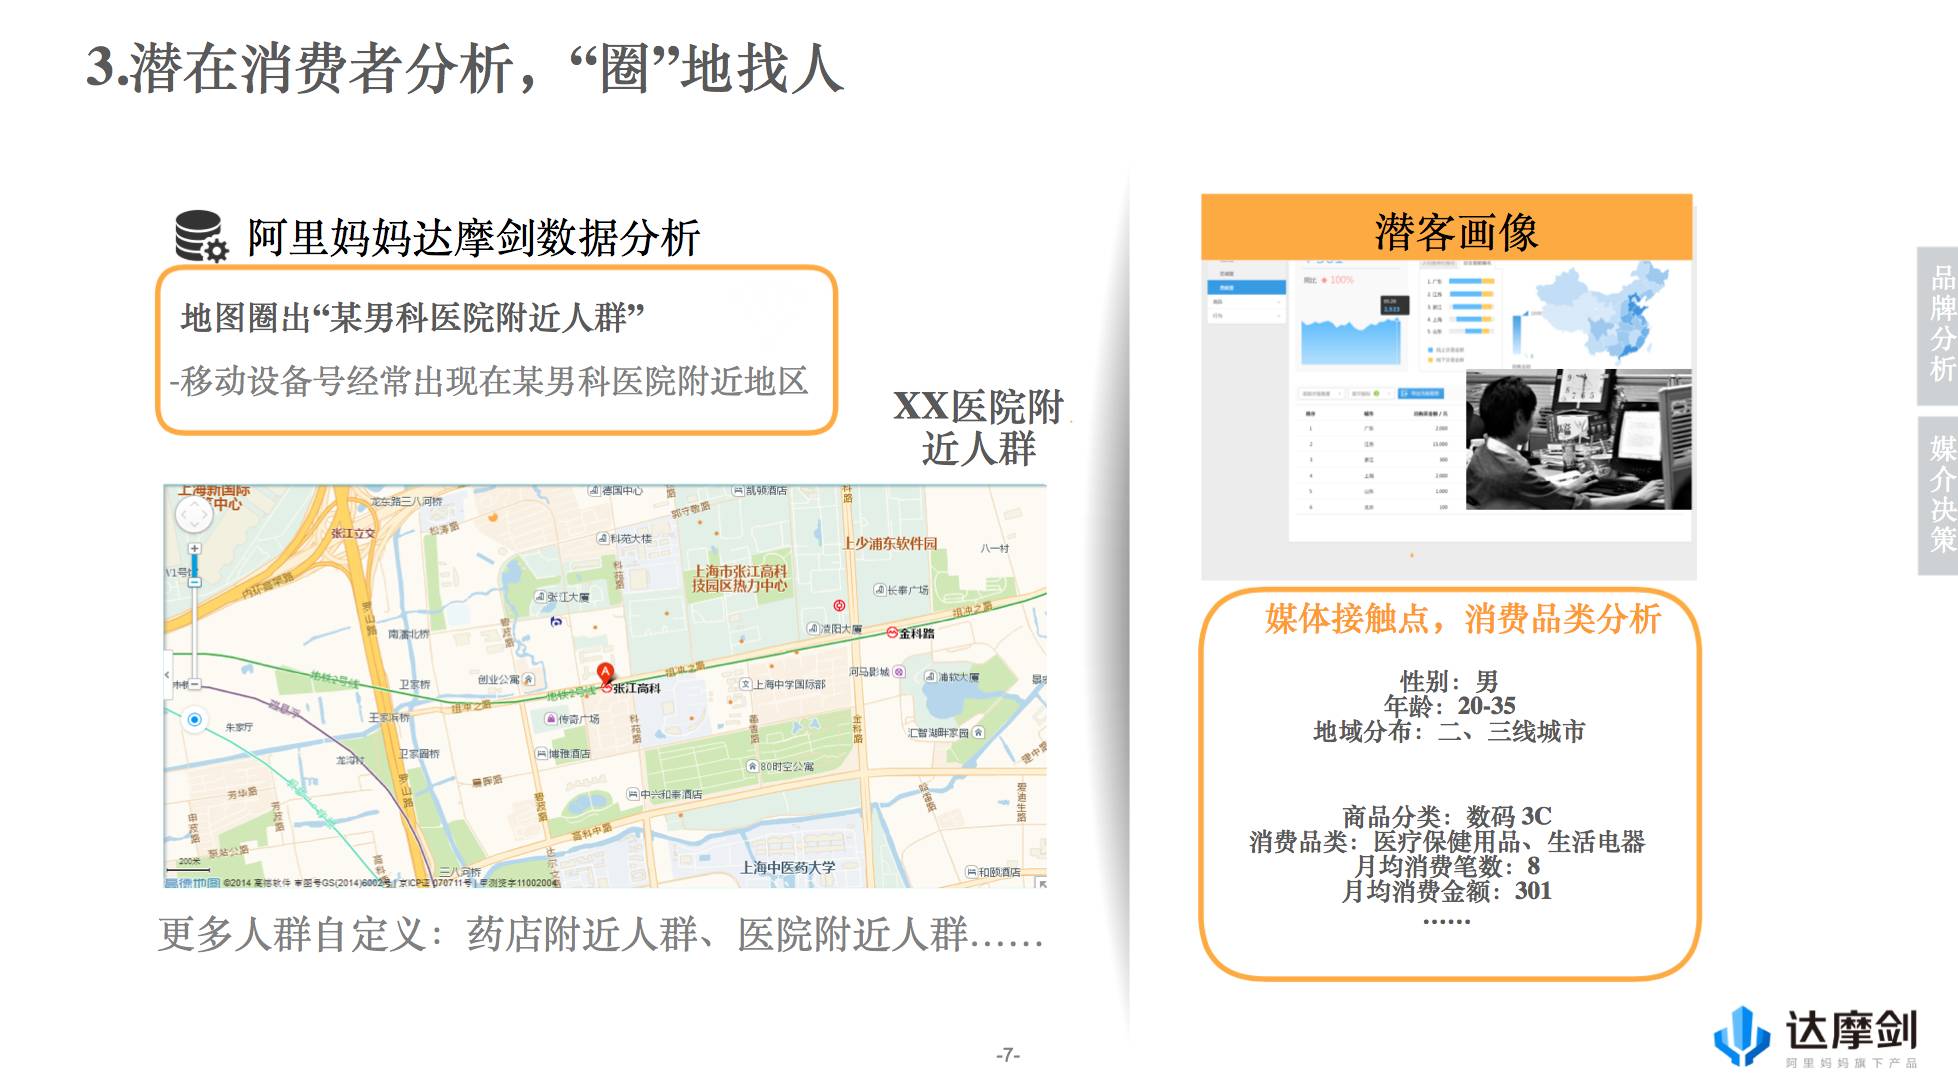Click the blue current-location button on map

click(x=195, y=719)
